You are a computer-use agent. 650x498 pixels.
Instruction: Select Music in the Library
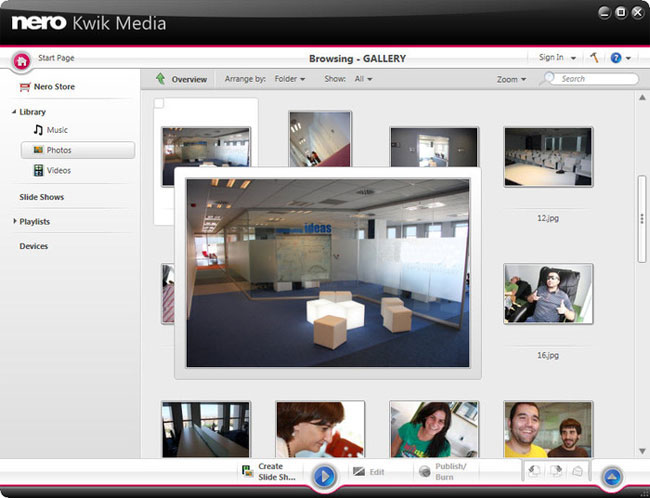(57, 130)
